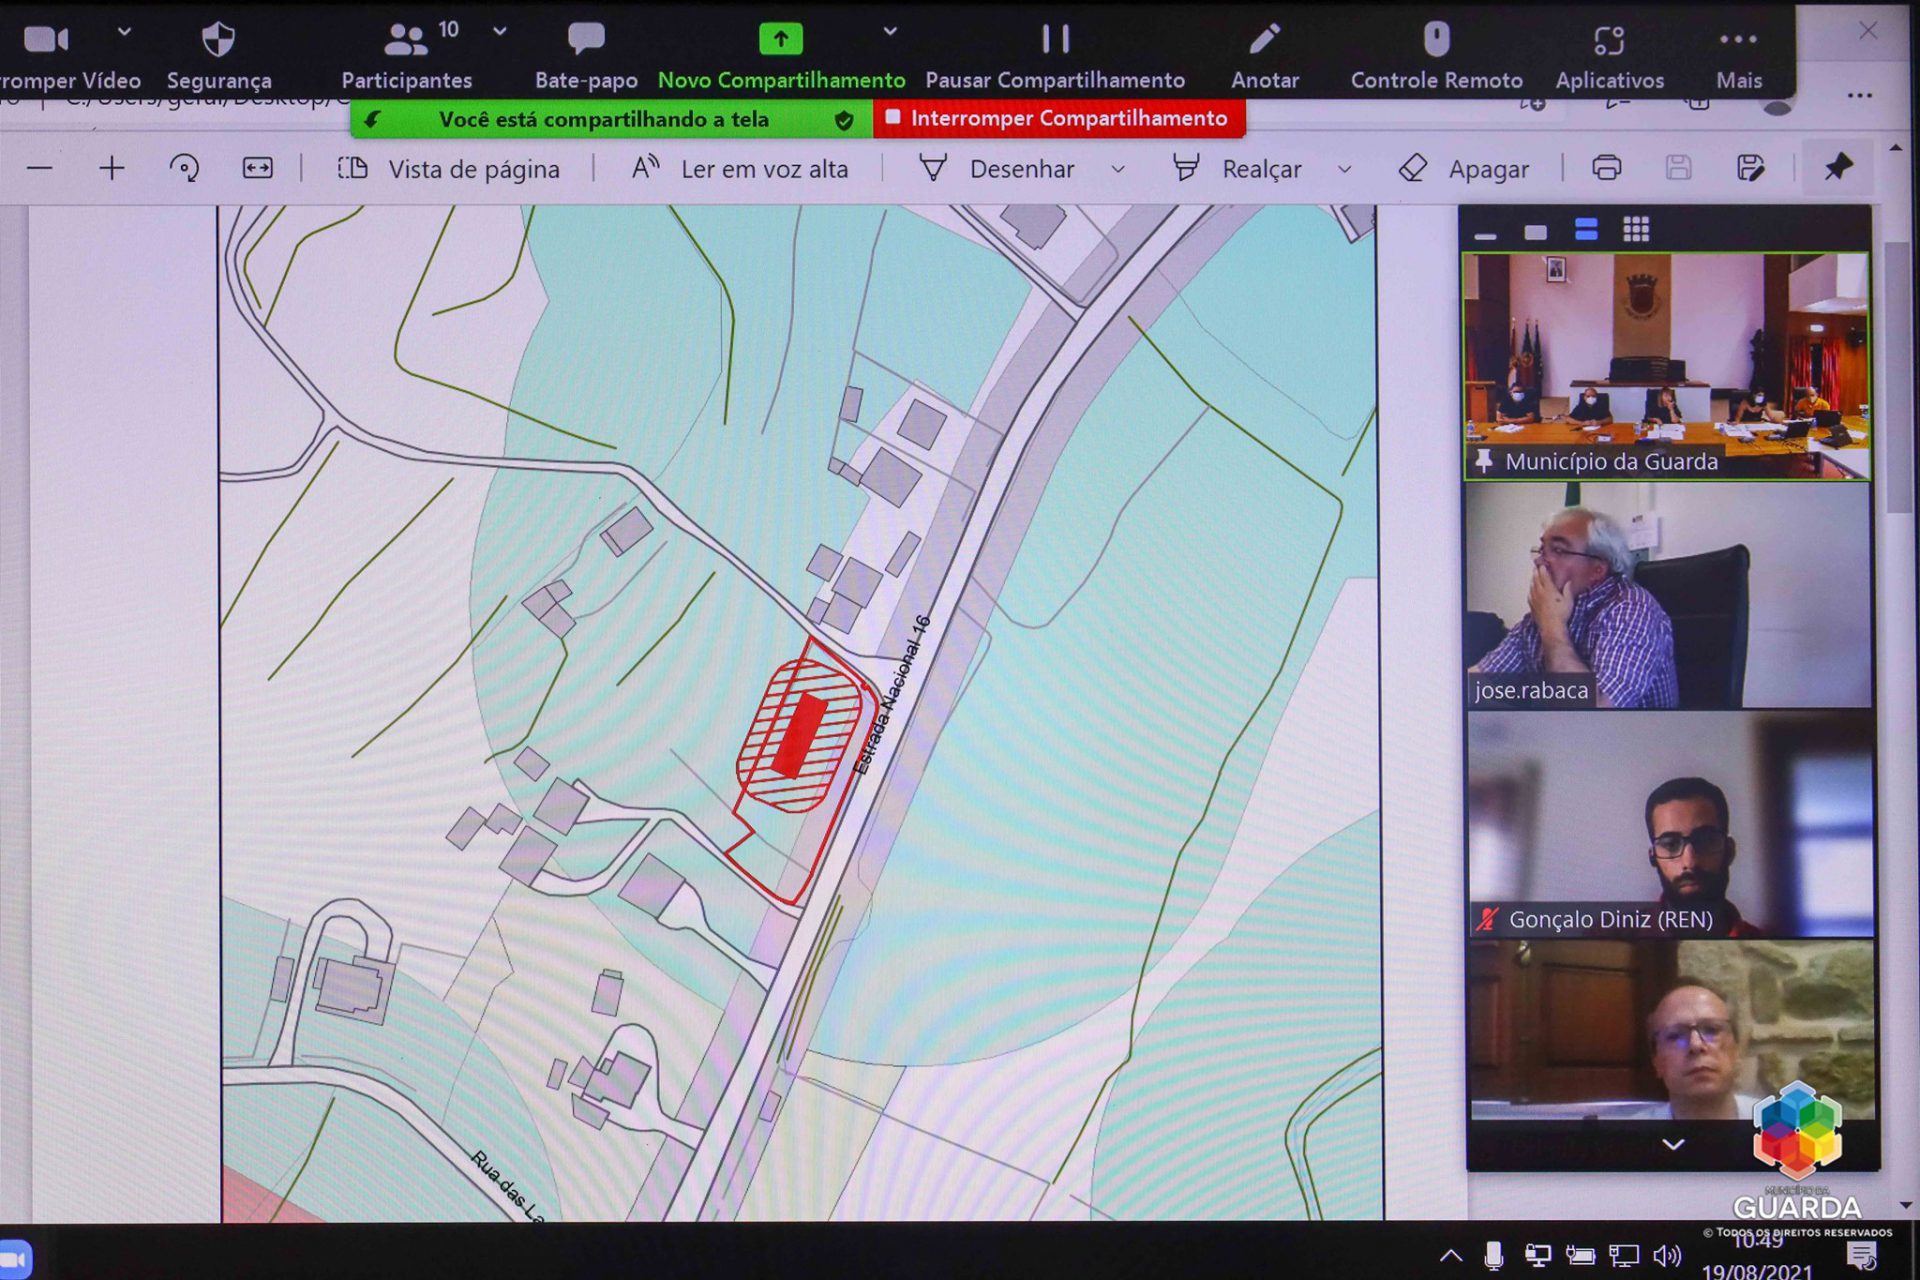Click Interromper Compartilhamento red button

point(1059,118)
